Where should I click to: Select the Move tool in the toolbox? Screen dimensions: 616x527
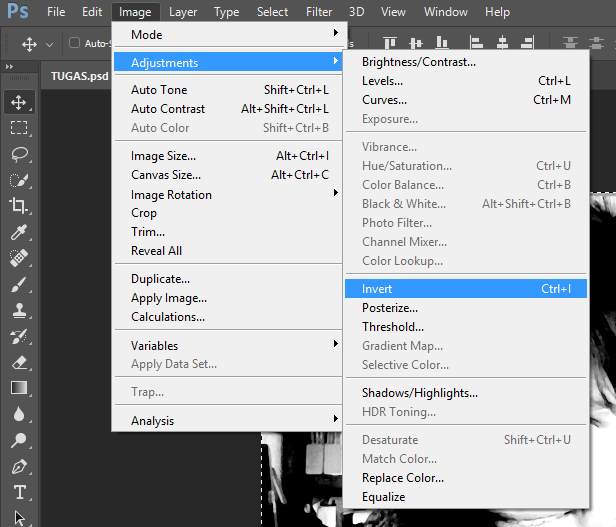[x=19, y=103]
